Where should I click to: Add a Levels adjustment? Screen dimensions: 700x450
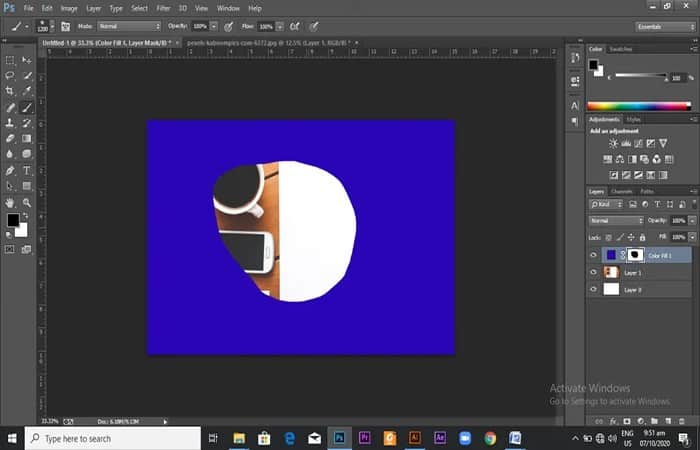(626, 143)
